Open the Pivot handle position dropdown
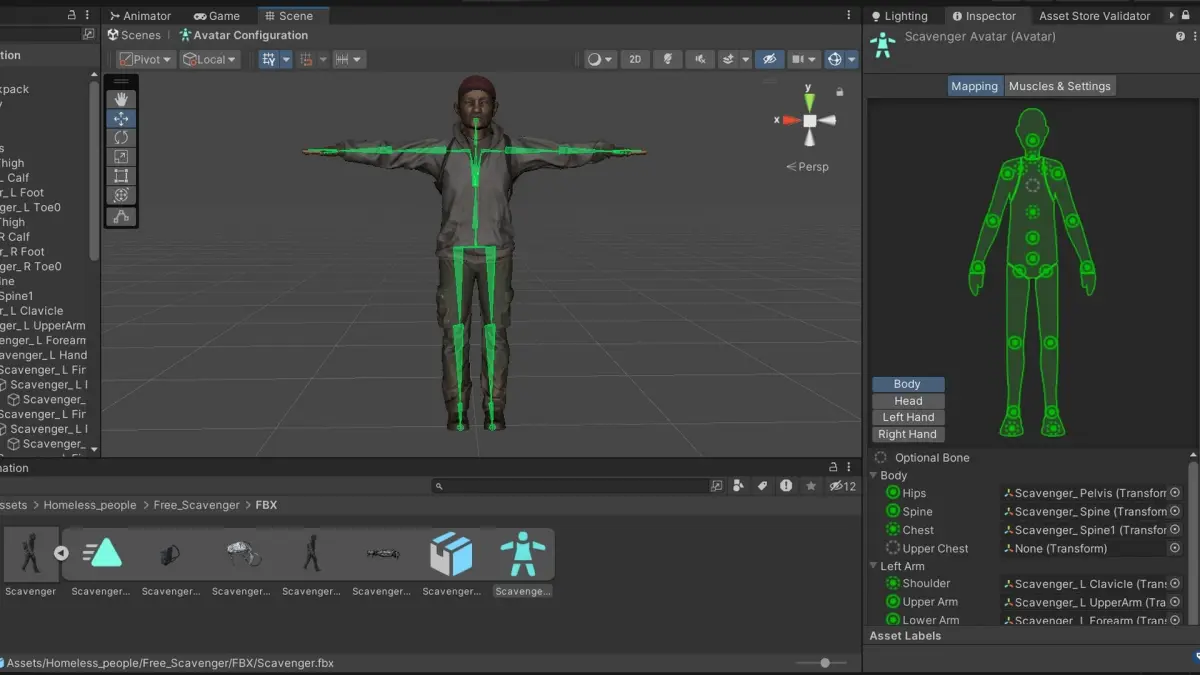The height and width of the screenshot is (675, 1200). (146, 59)
